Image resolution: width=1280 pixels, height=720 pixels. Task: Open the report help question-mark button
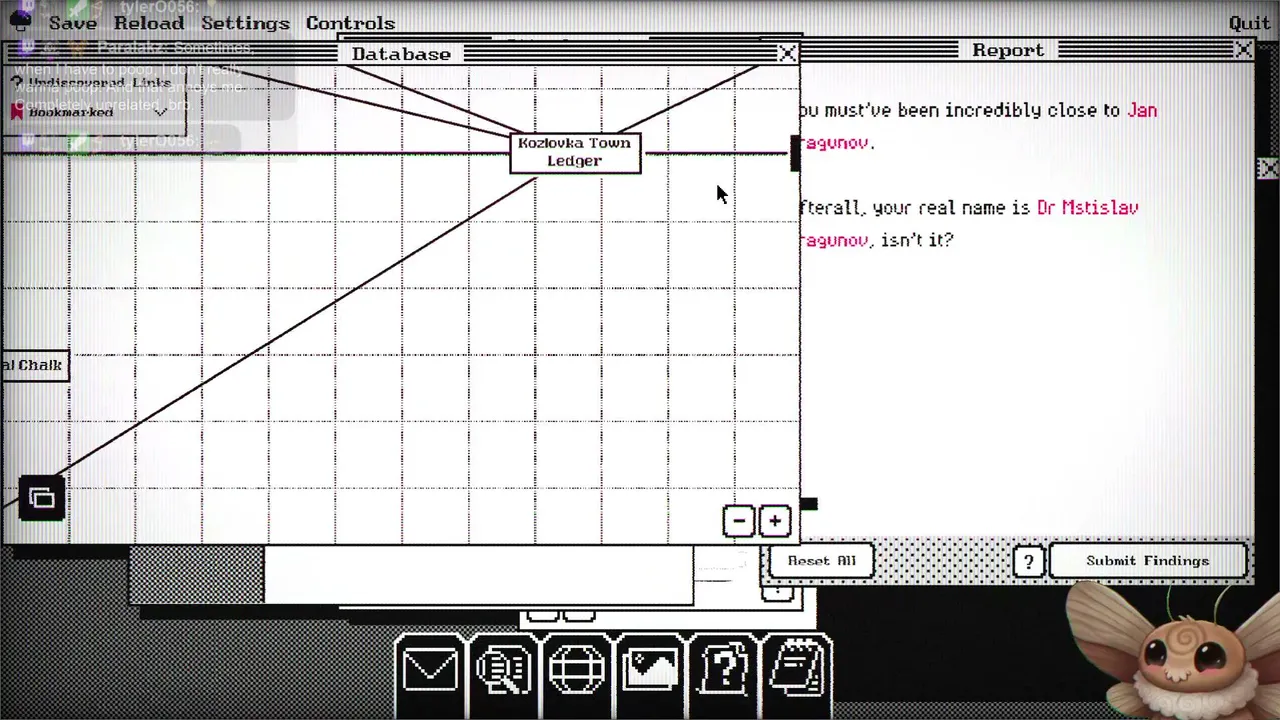pos(1028,561)
